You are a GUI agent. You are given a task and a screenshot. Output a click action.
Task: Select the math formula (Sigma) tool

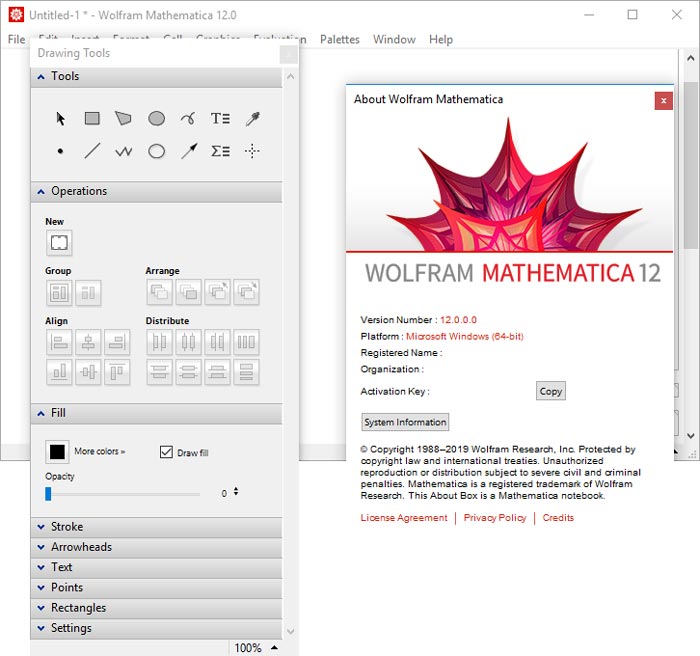(x=221, y=151)
